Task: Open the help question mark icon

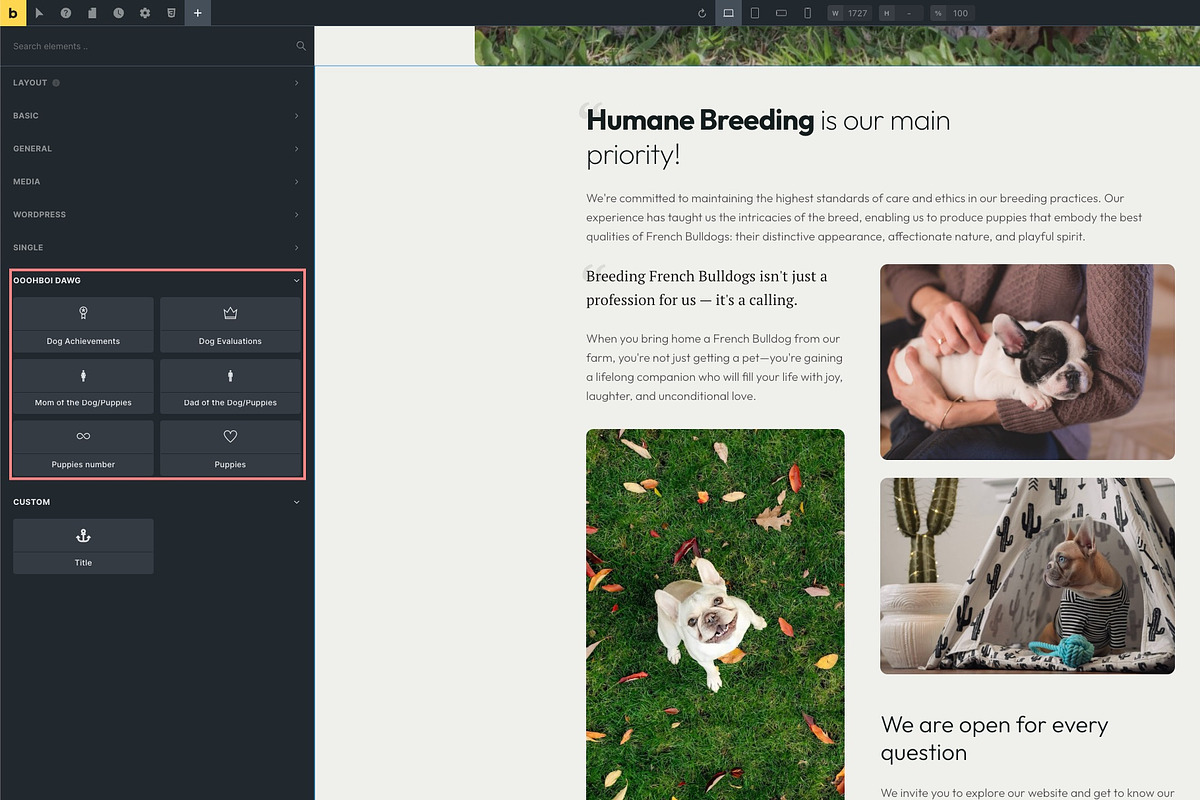Action: point(66,13)
